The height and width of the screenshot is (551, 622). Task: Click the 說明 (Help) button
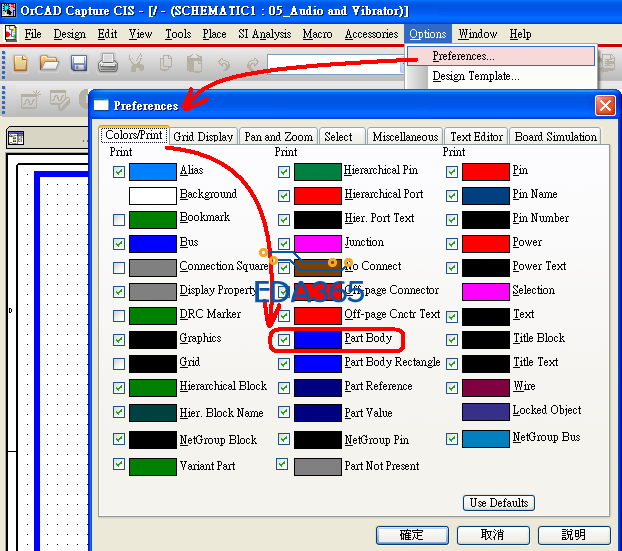coord(574,535)
